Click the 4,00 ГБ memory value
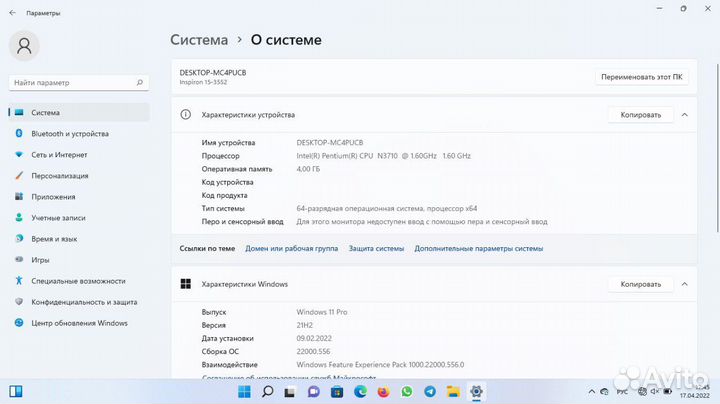 [308, 169]
